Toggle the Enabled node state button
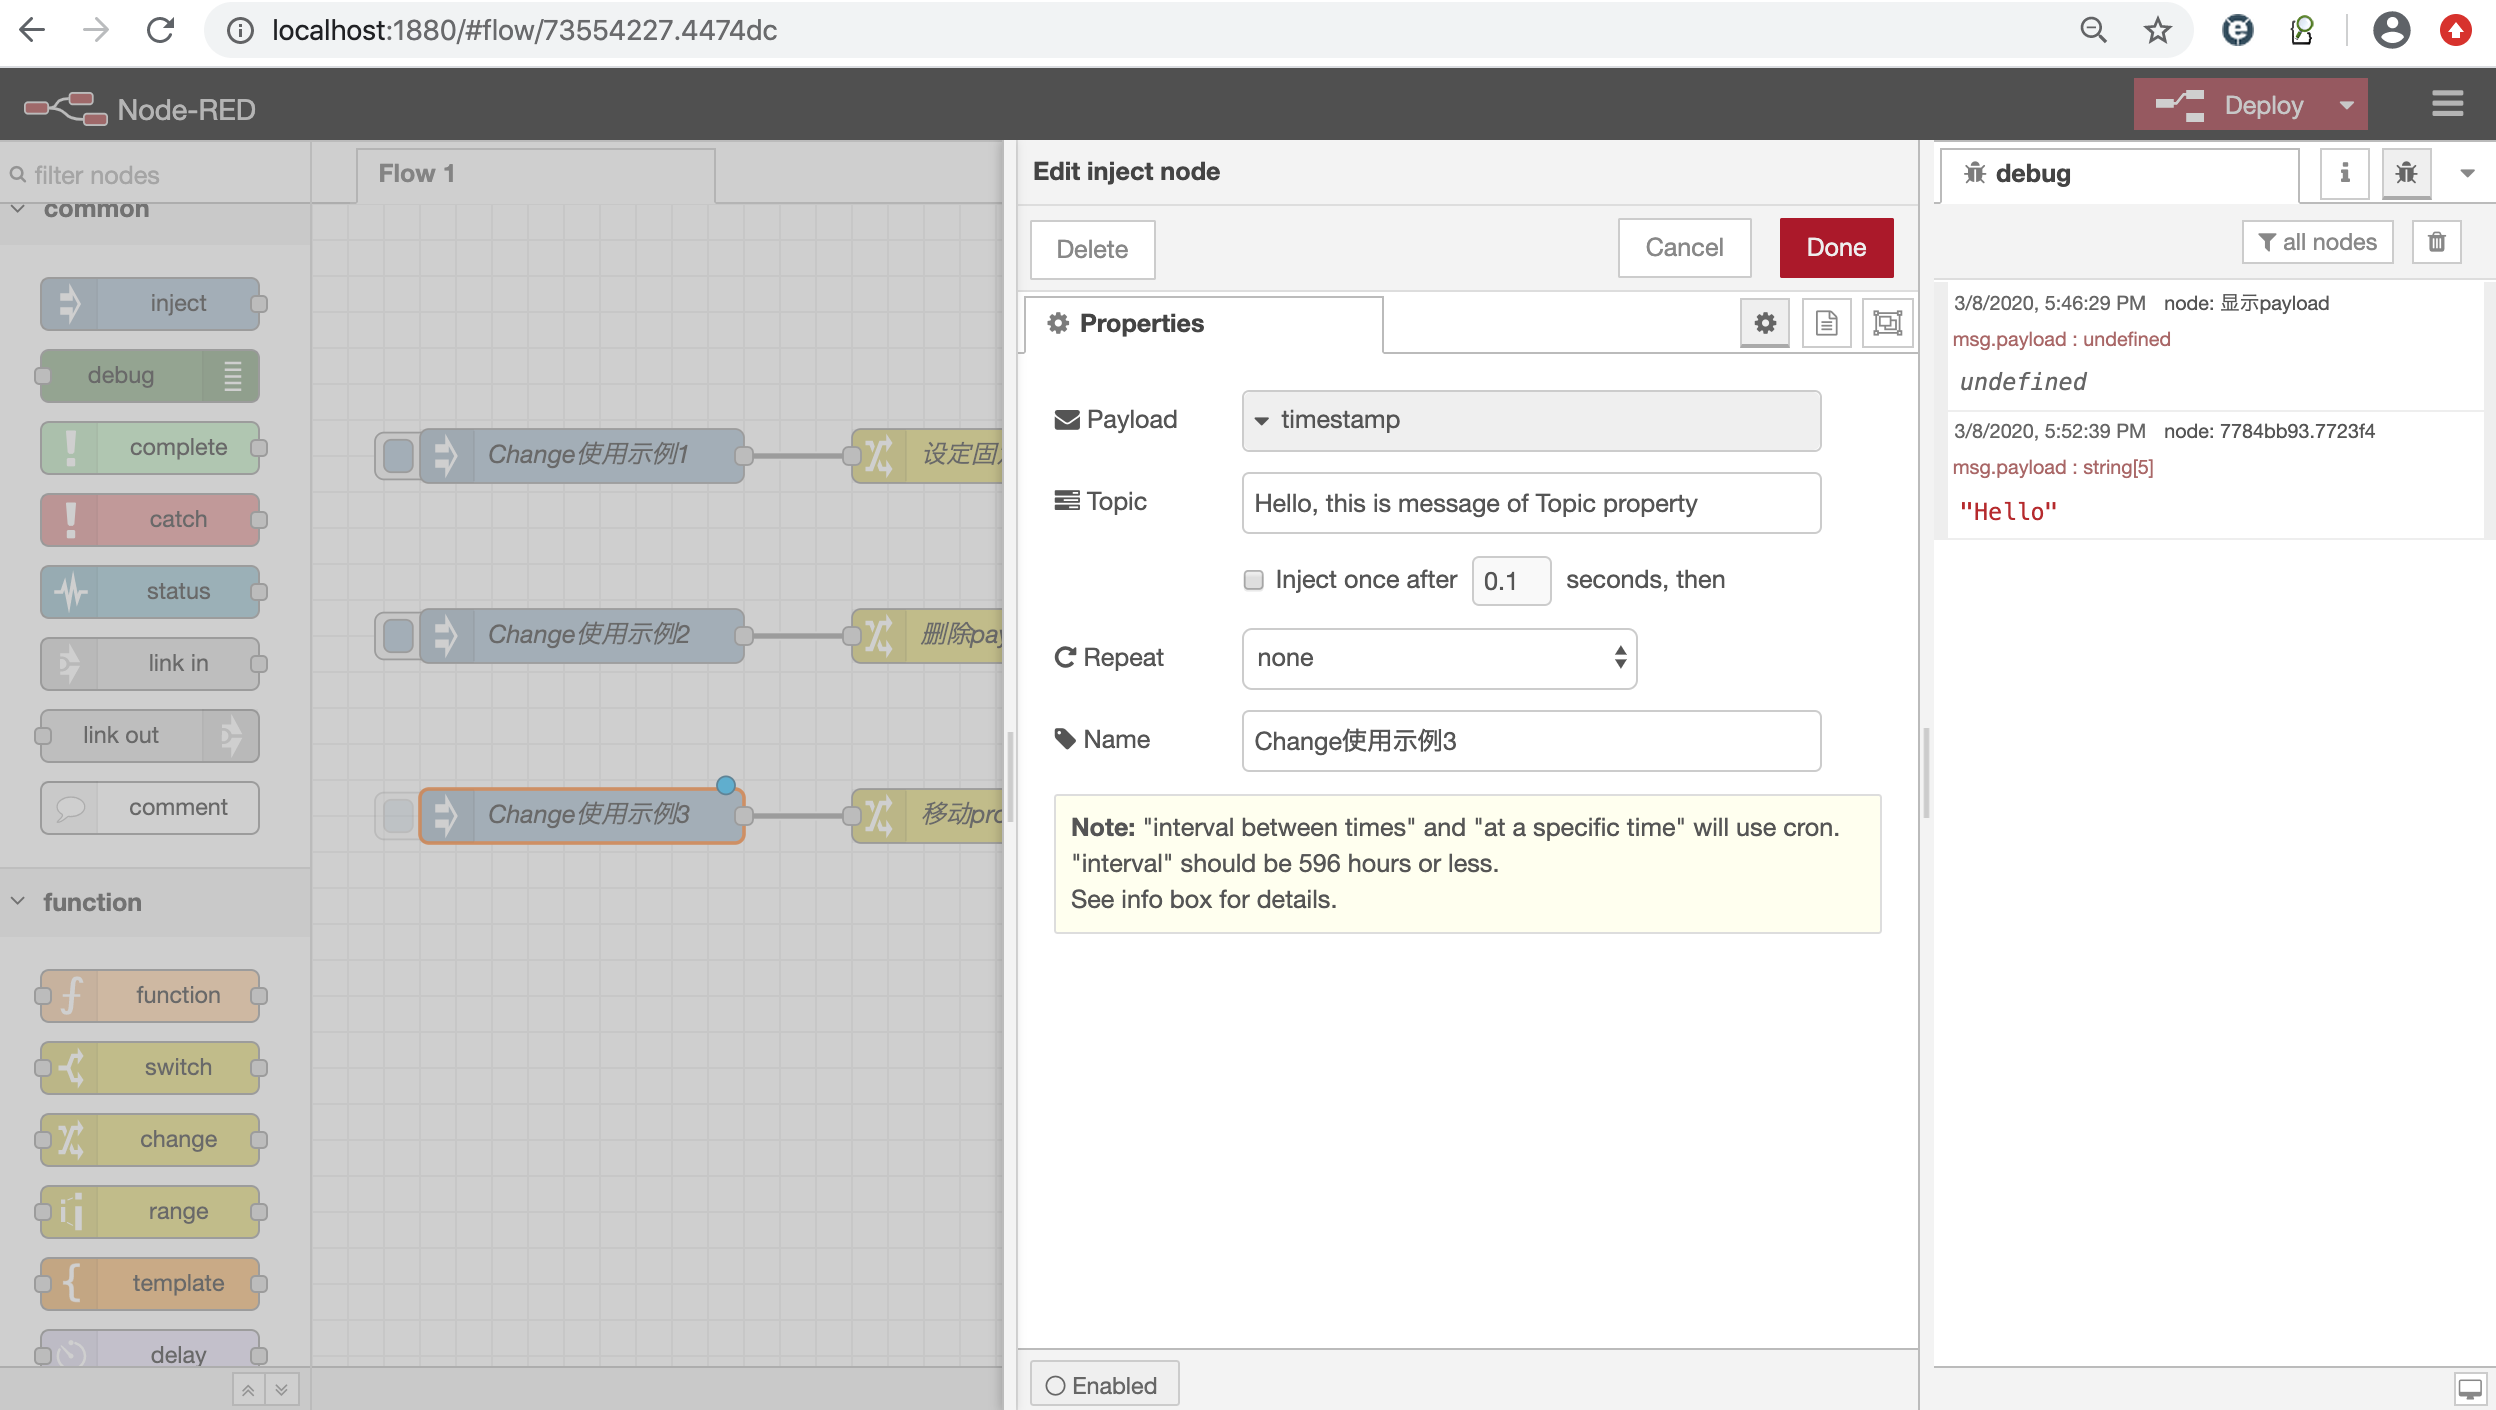 1103,1385
